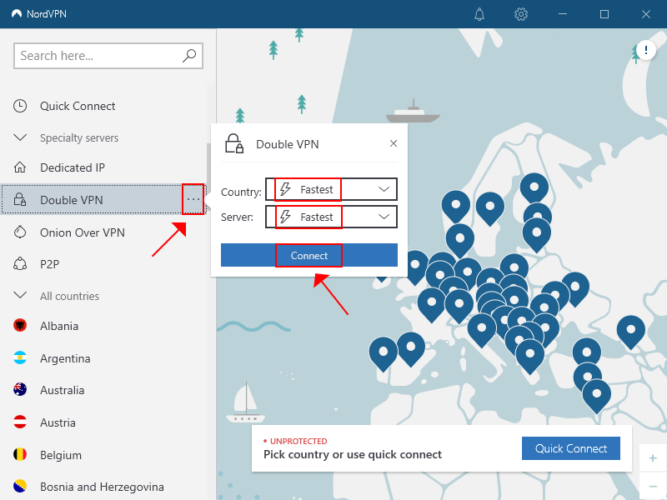Screen dimensions: 667x500
Task: Select Quick Connect in sidebar
Action: pyautogui.click(x=77, y=106)
